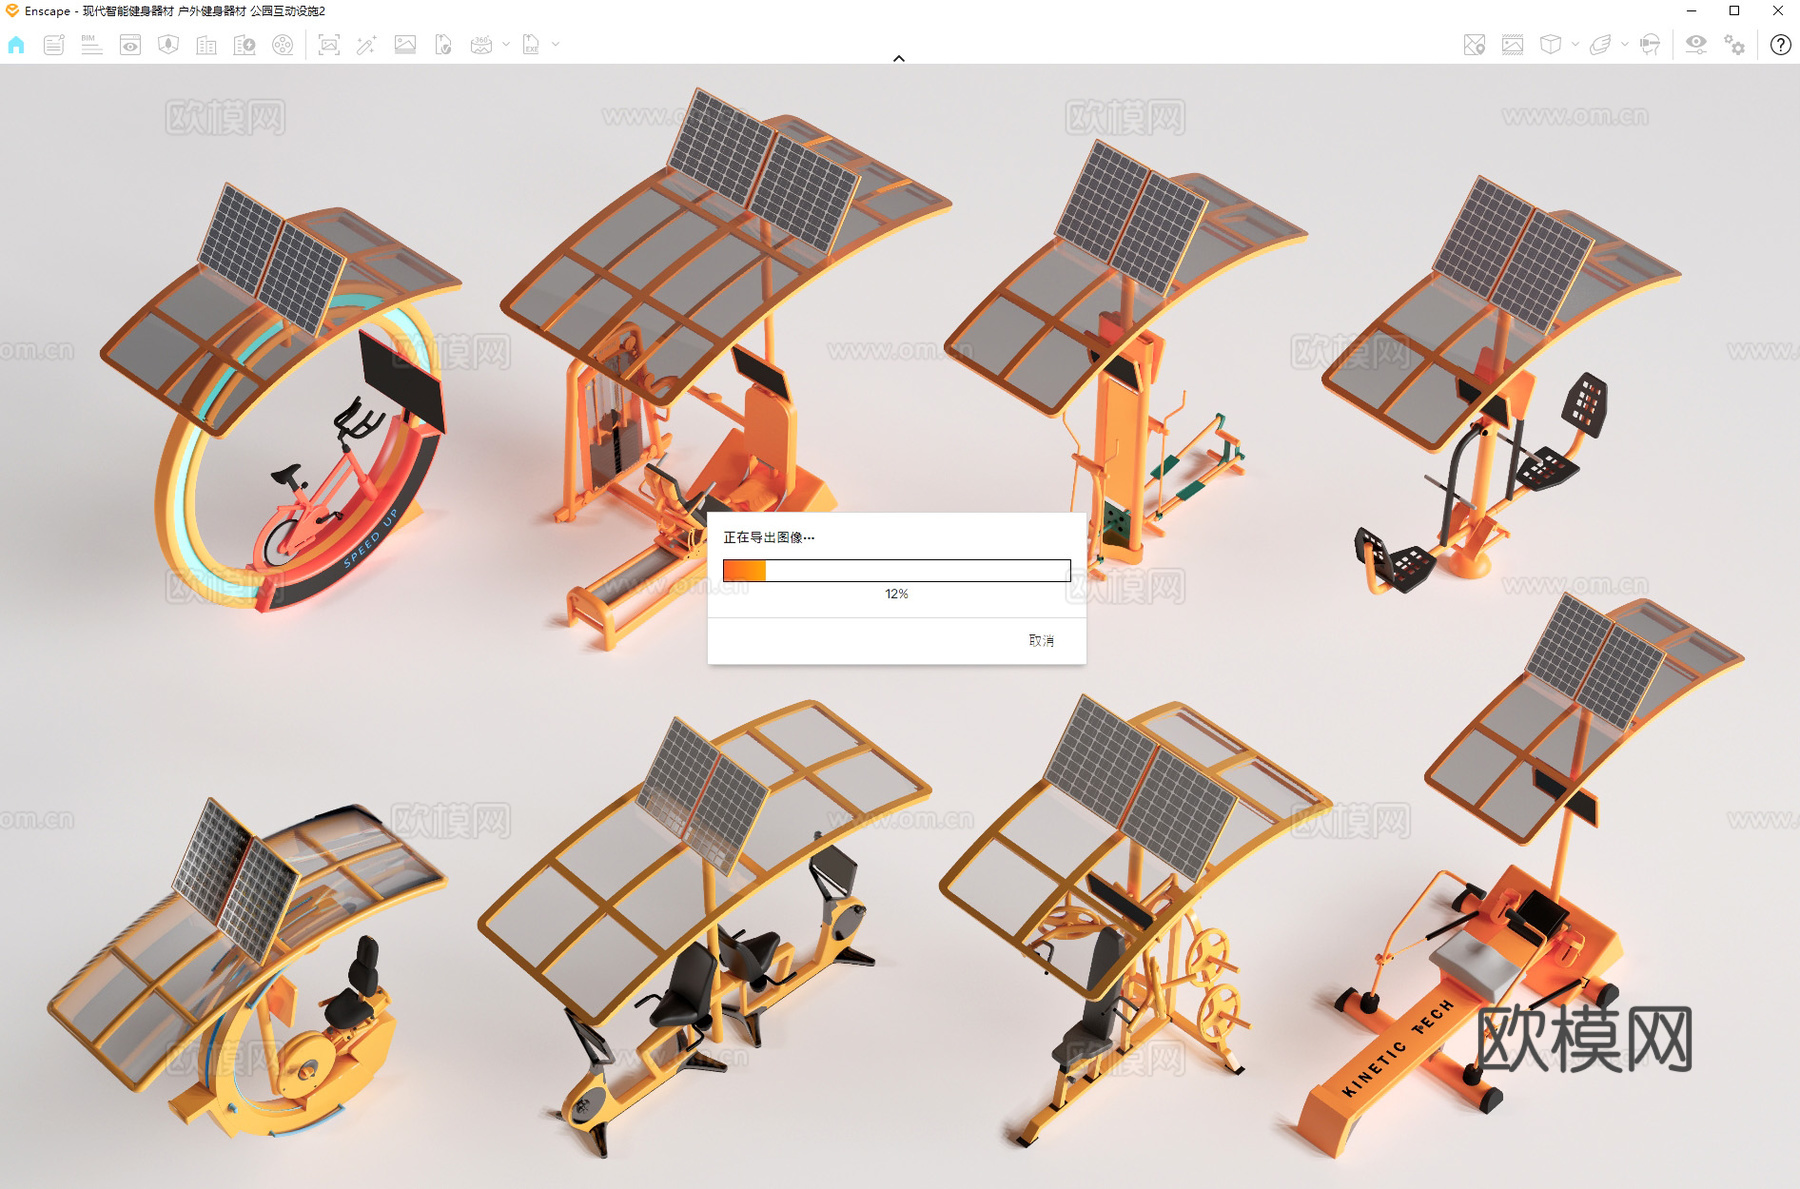Open the view management eye-window icon
This screenshot has height=1189, width=1800.
tap(130, 45)
